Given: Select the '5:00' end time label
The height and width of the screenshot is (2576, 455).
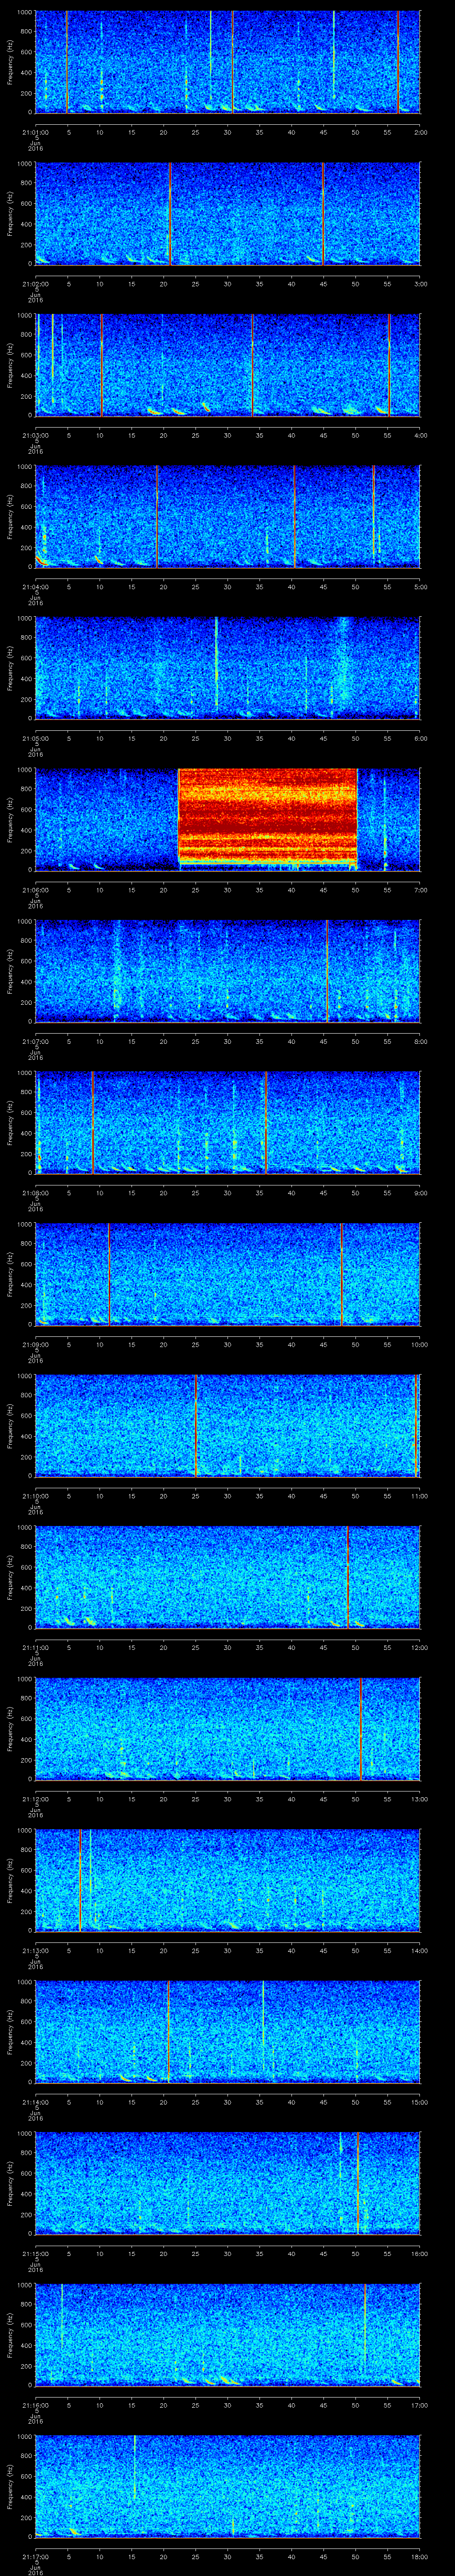Looking at the screenshot, I should (420, 587).
